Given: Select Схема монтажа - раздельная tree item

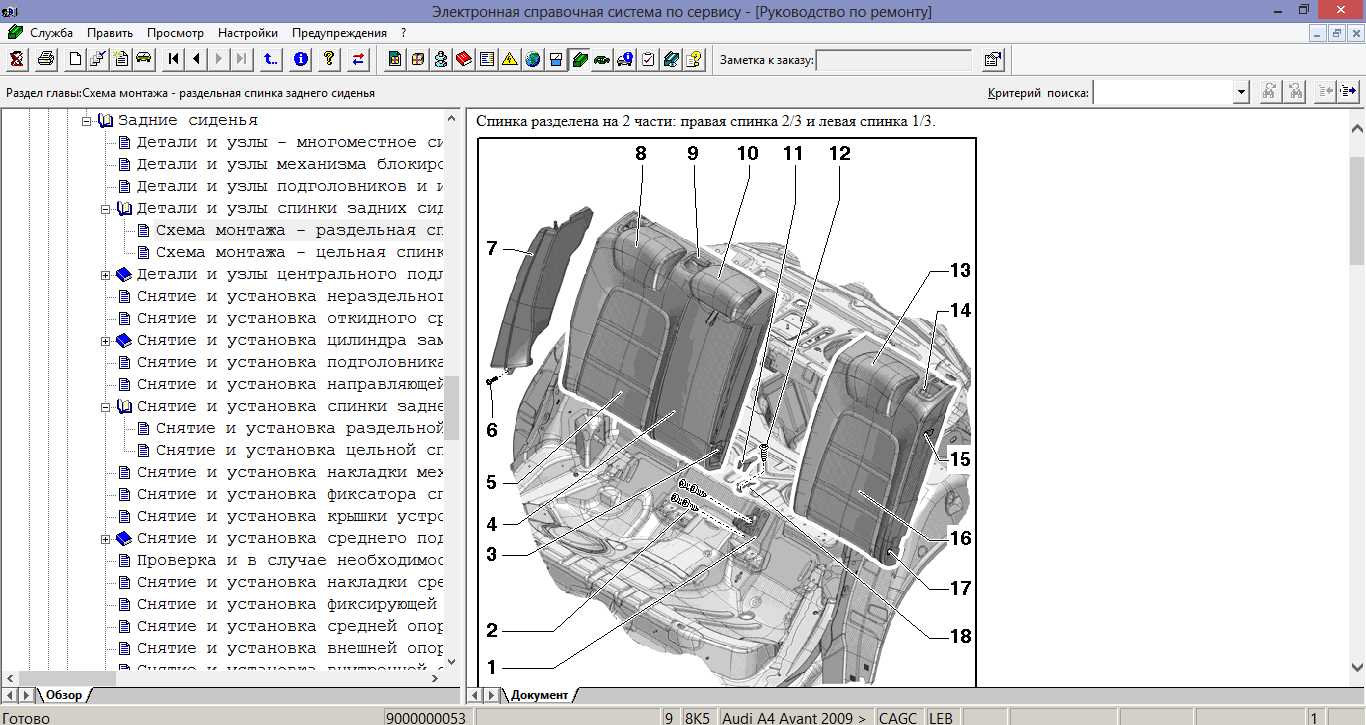Looking at the screenshot, I should point(300,230).
